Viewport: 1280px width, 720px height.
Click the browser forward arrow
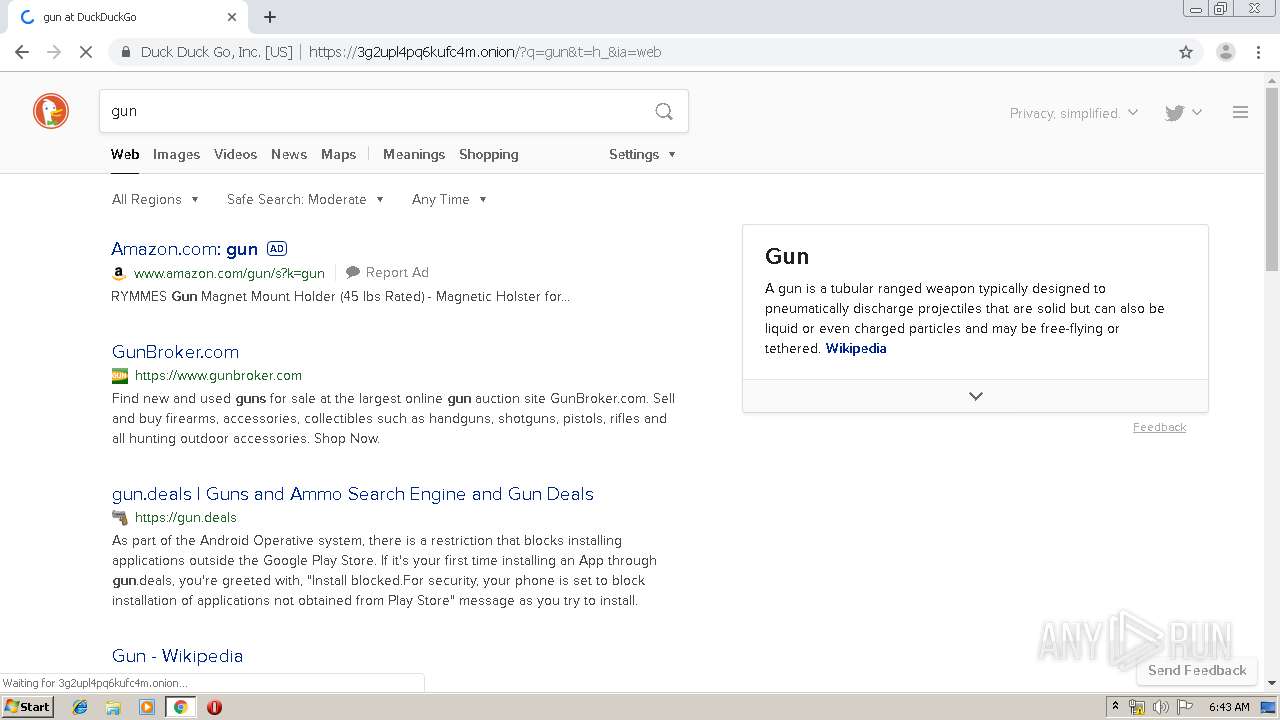click(x=54, y=52)
